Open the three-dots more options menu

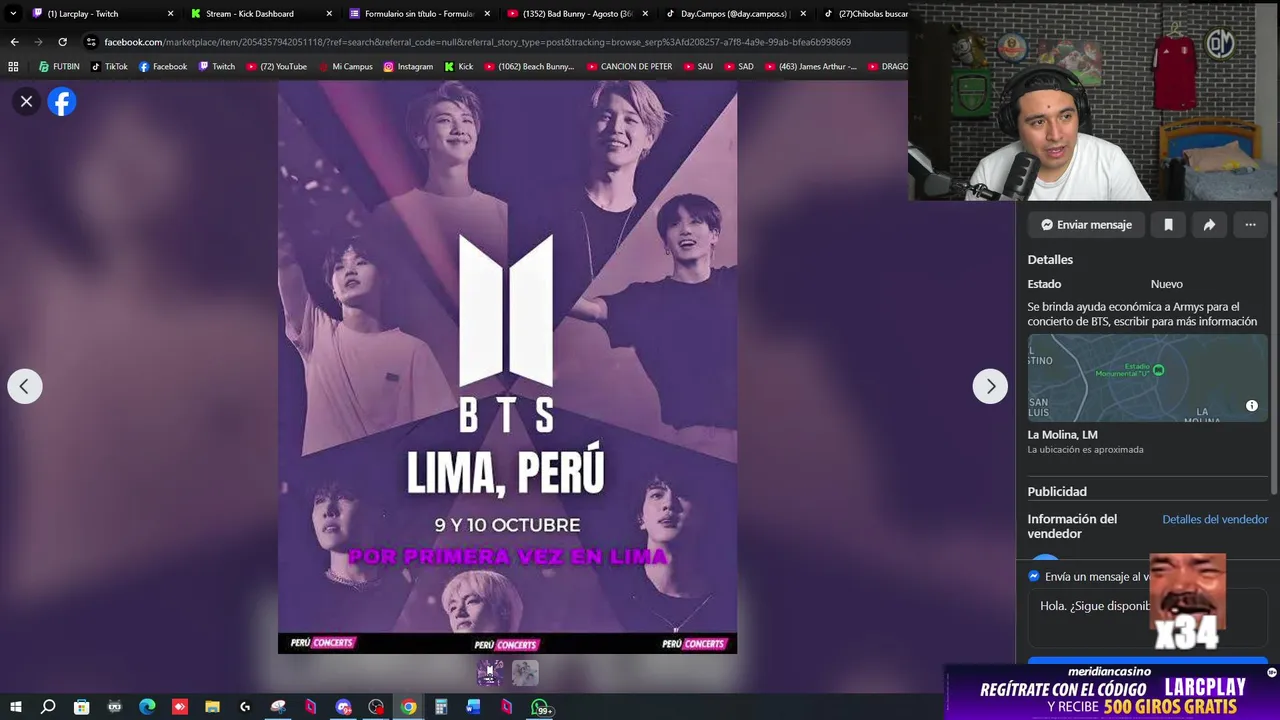tap(1250, 225)
